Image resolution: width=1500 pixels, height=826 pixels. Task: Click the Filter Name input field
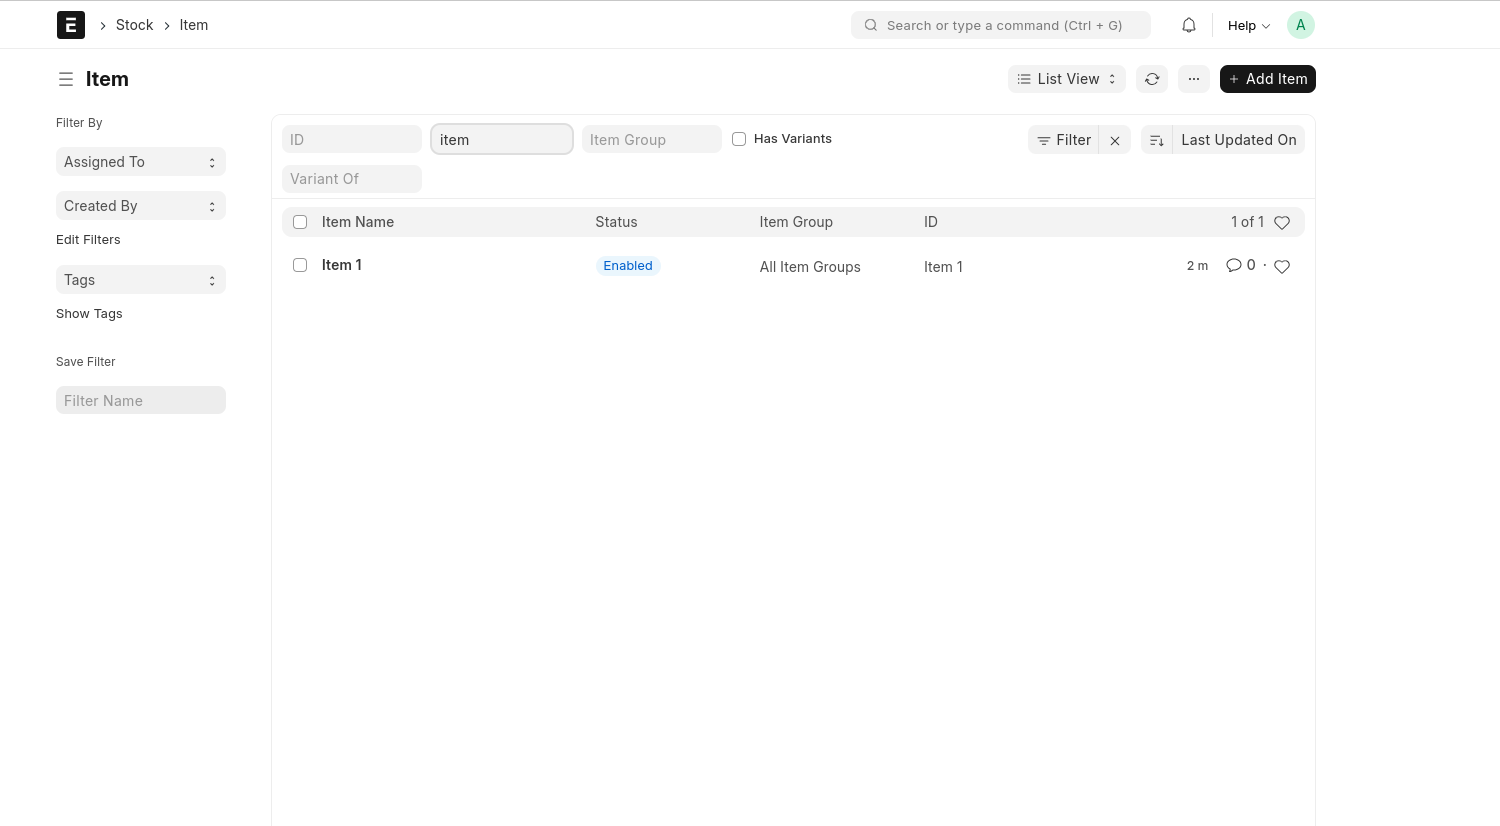140,401
